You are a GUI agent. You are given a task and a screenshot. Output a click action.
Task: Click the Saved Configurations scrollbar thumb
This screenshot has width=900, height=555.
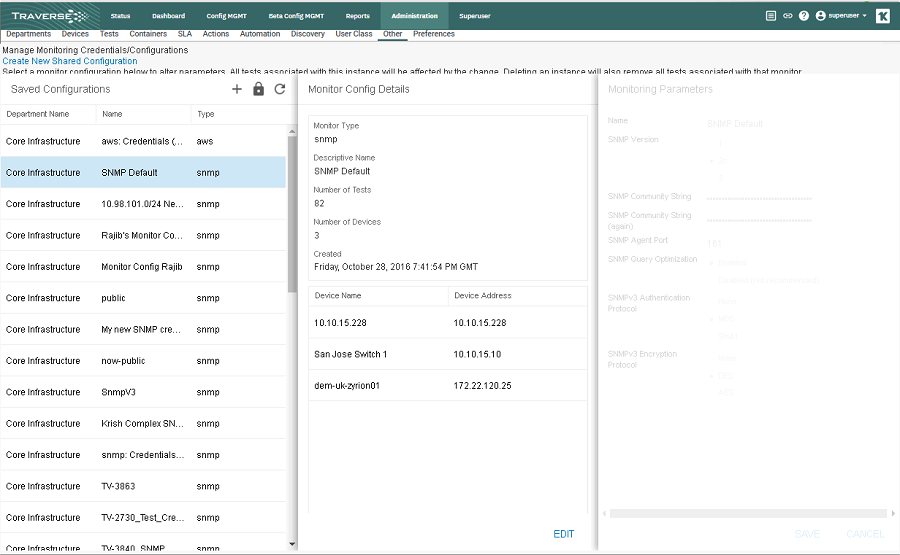click(292, 214)
